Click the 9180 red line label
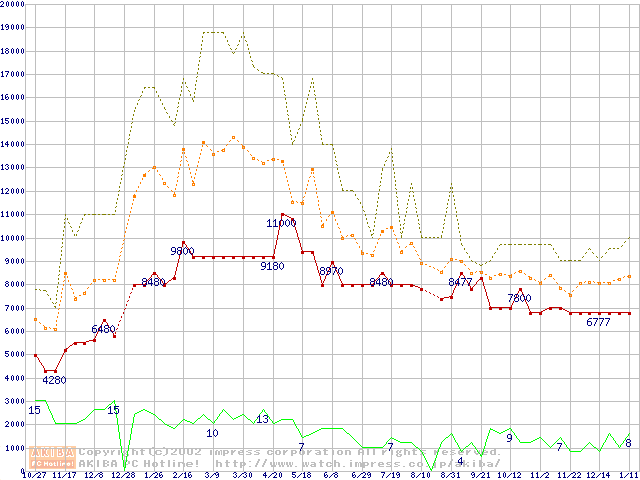 click(272, 267)
